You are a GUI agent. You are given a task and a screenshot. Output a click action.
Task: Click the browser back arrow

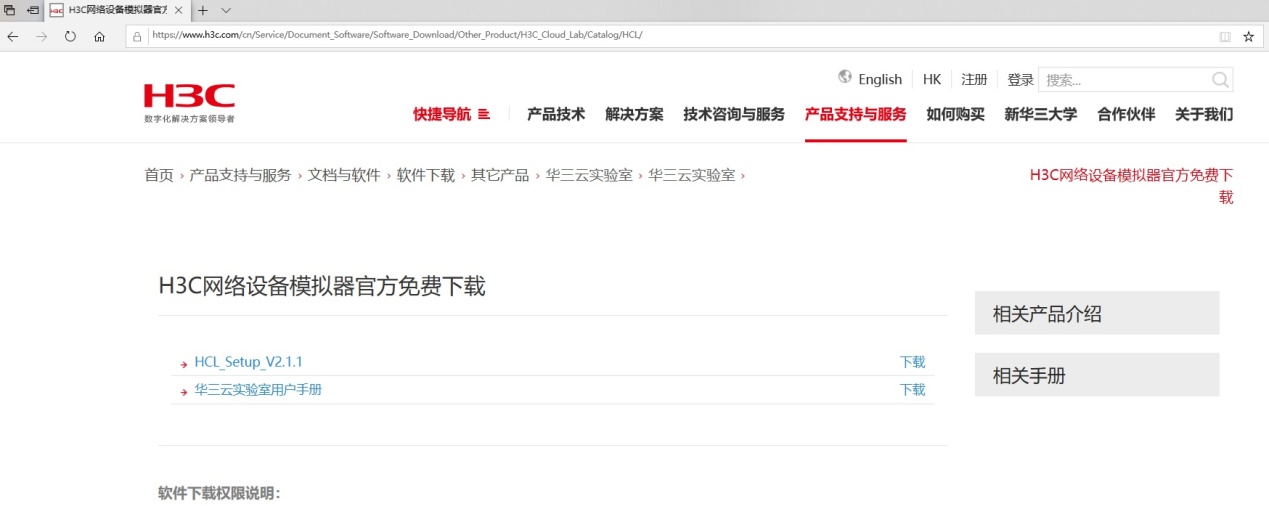click(12, 36)
